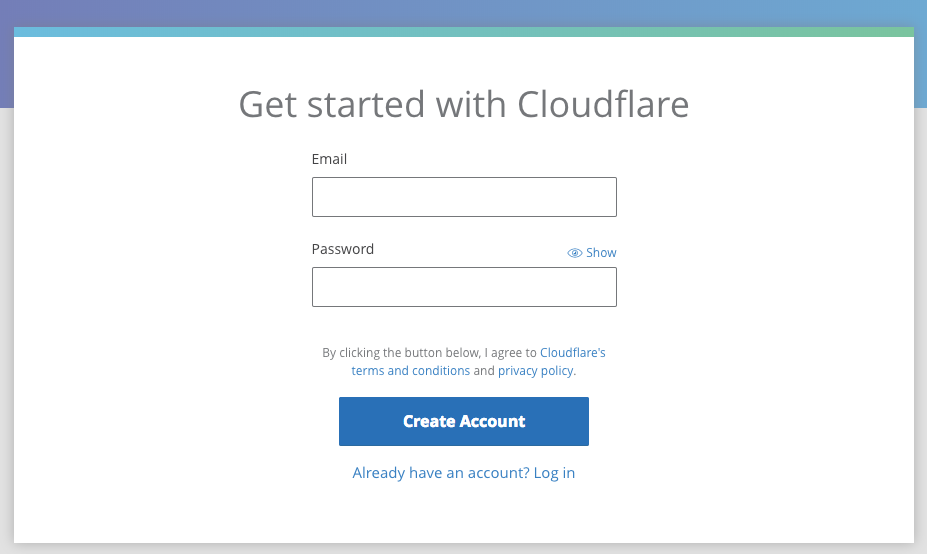This screenshot has height=554, width=927.
Task: Open the privacy policy link
Action: click(535, 371)
